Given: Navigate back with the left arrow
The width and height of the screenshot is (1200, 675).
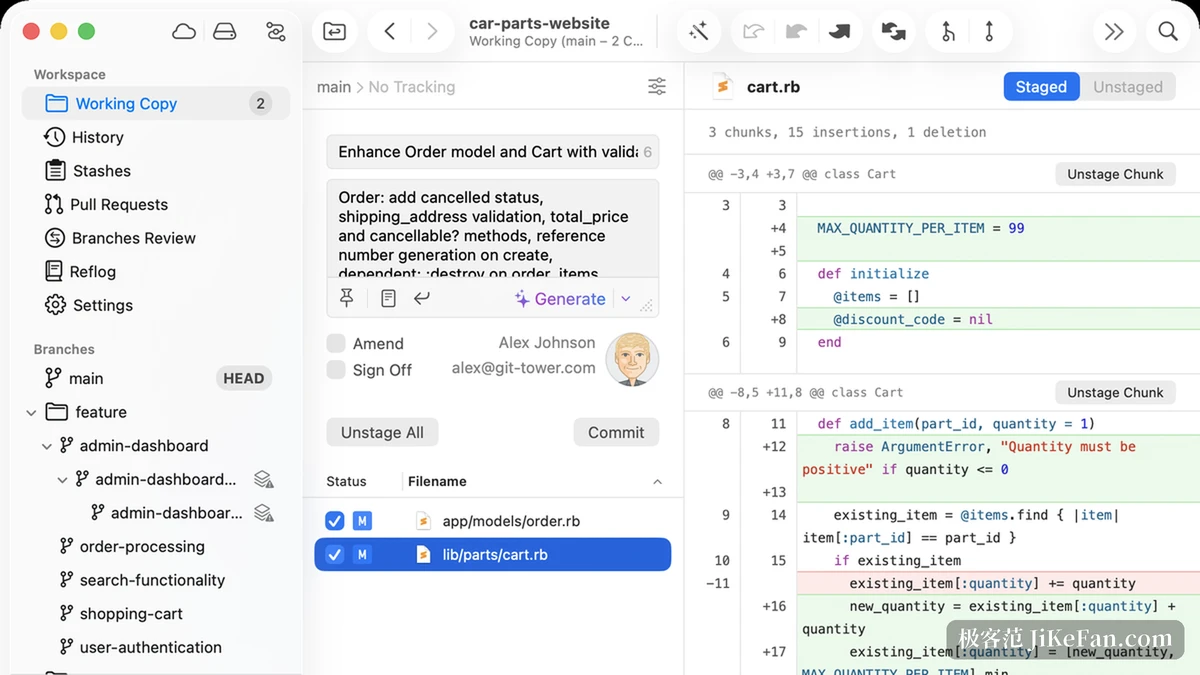Looking at the screenshot, I should [390, 32].
